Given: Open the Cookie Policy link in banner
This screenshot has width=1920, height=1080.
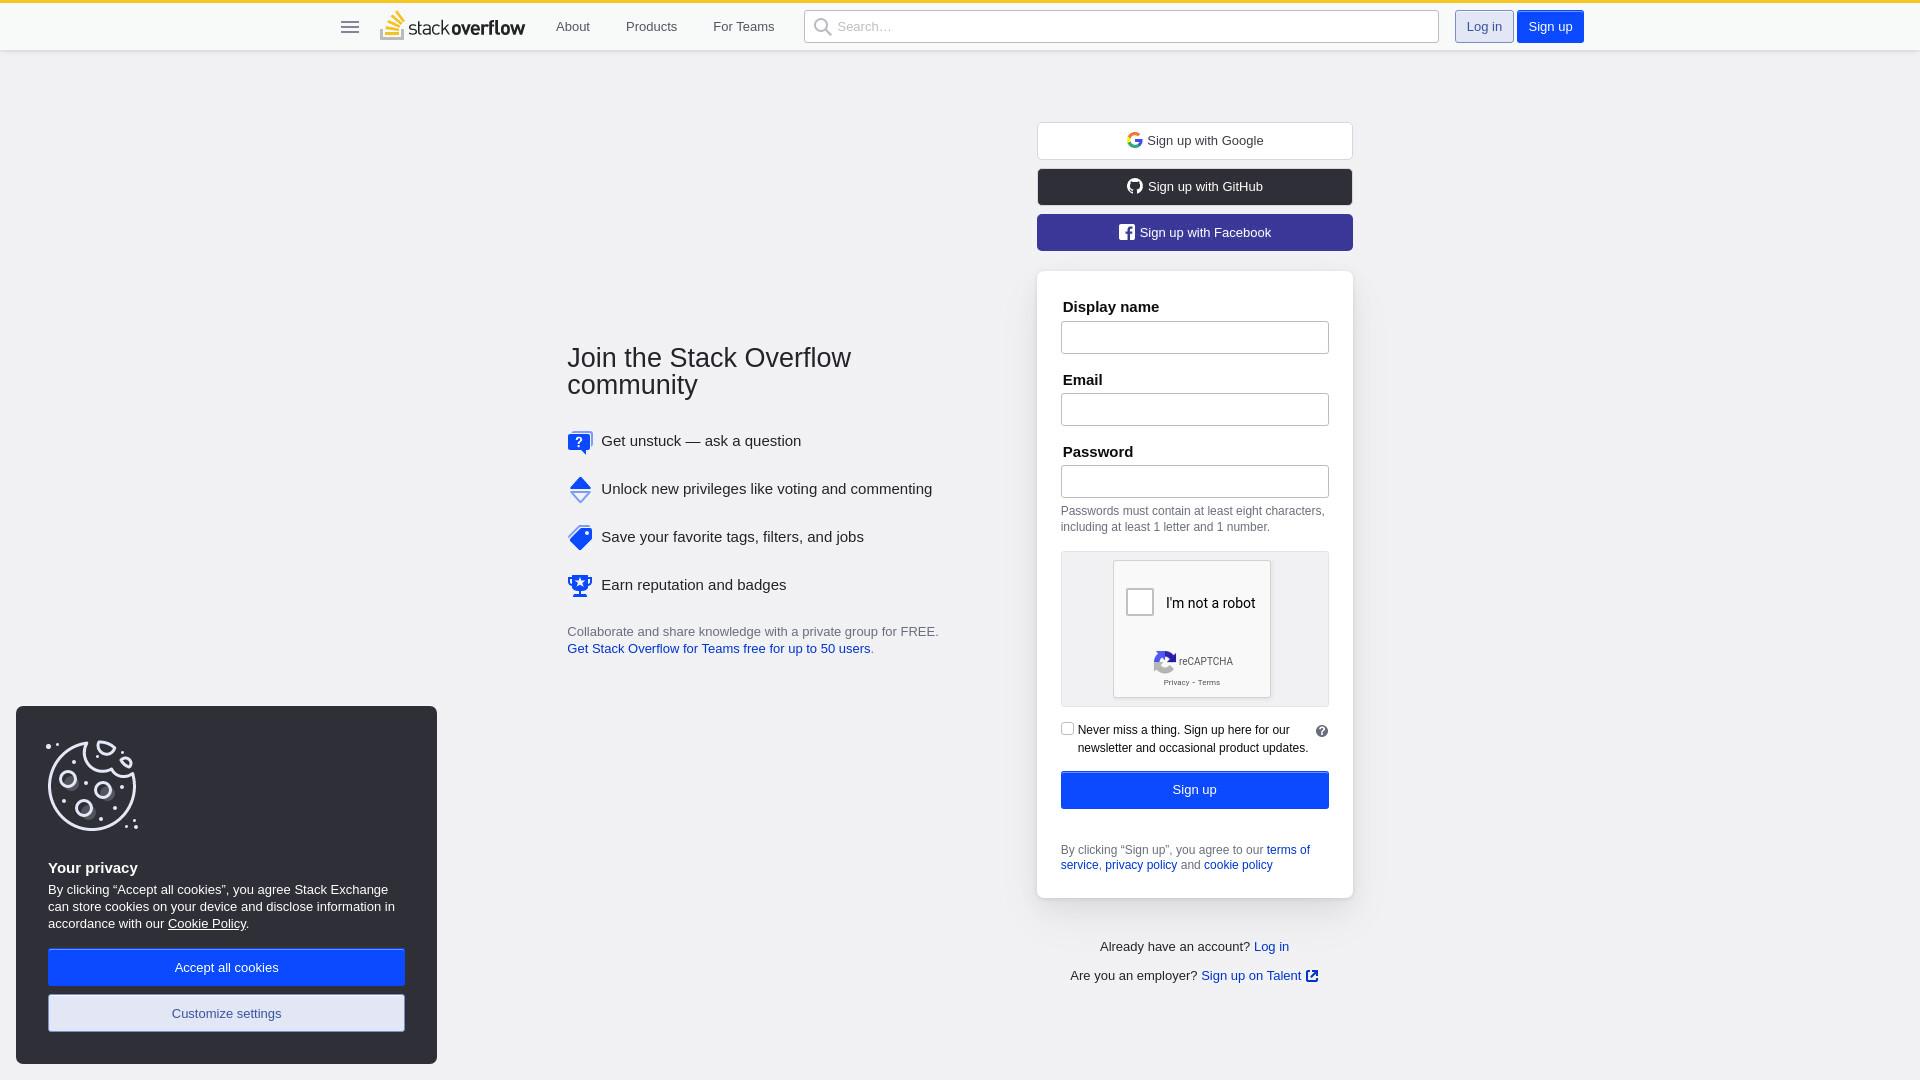Looking at the screenshot, I should [207, 924].
